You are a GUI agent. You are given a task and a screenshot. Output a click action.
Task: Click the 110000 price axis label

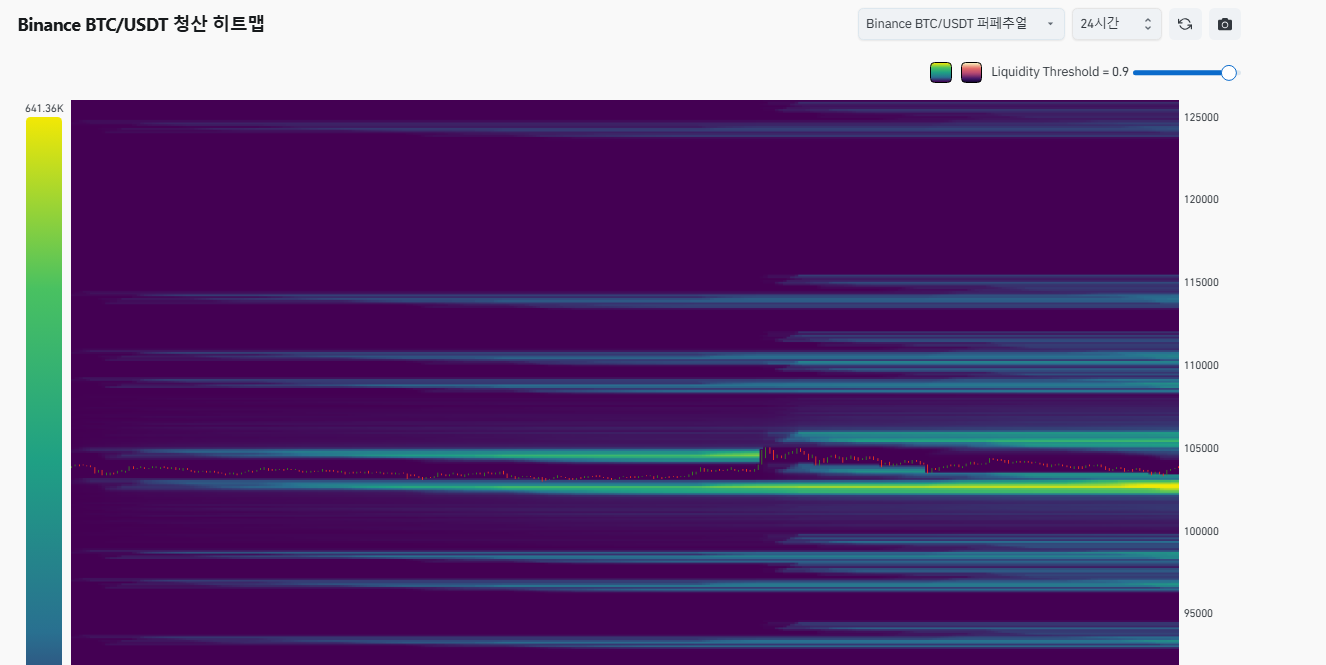(x=1201, y=365)
